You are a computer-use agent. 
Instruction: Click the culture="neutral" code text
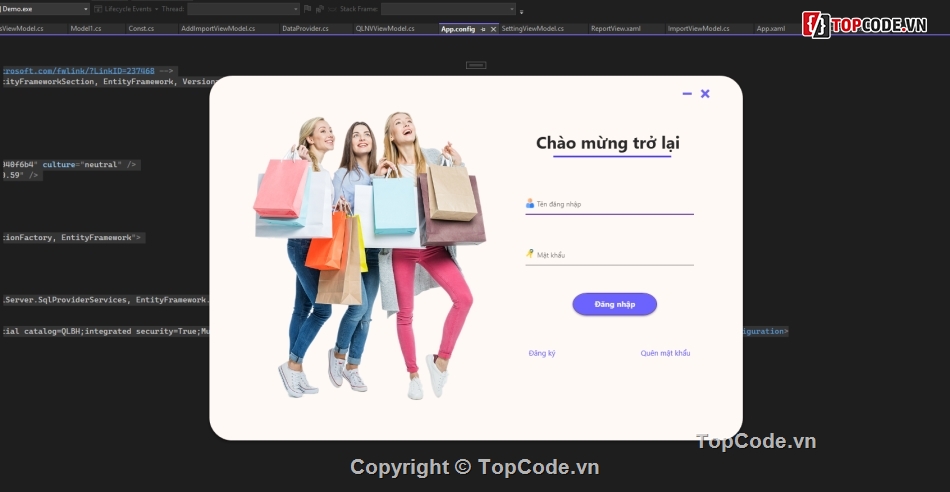click(x=82, y=164)
